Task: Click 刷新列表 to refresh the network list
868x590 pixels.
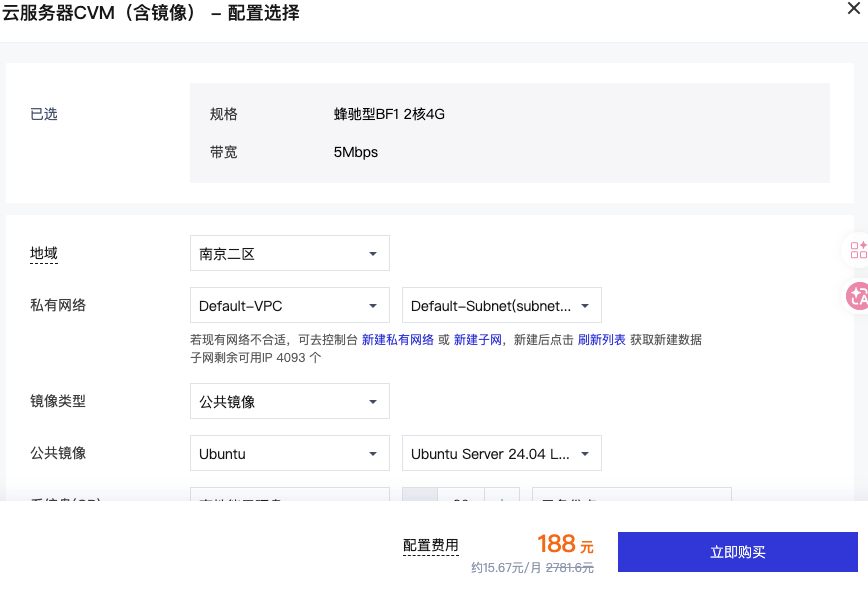Action: 602,340
